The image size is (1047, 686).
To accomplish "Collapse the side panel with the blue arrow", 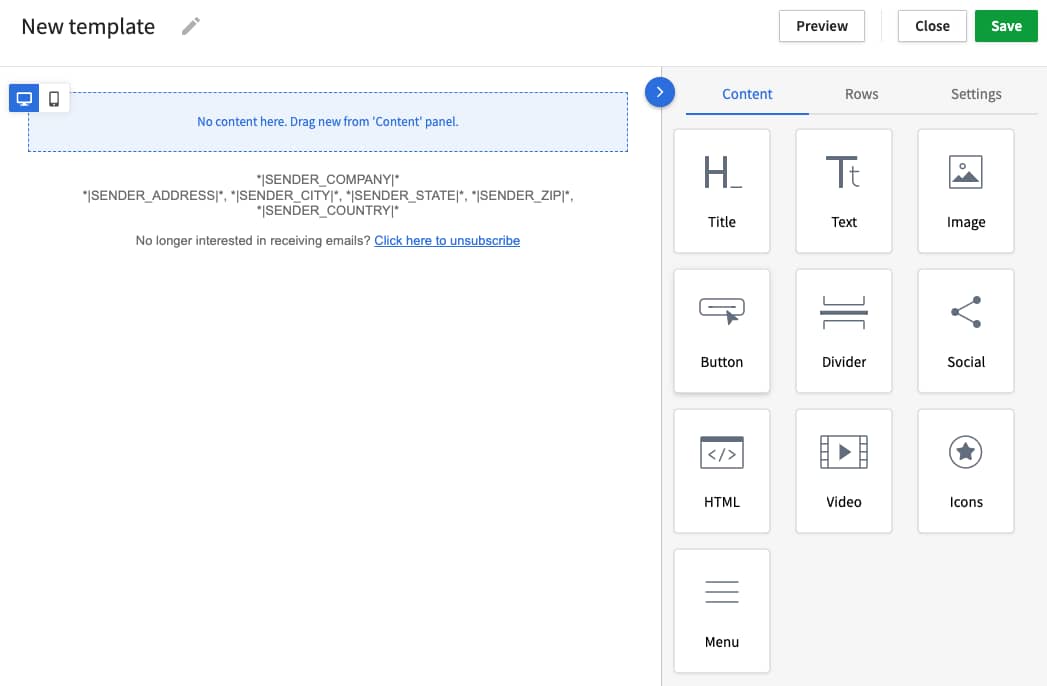I will point(660,92).
